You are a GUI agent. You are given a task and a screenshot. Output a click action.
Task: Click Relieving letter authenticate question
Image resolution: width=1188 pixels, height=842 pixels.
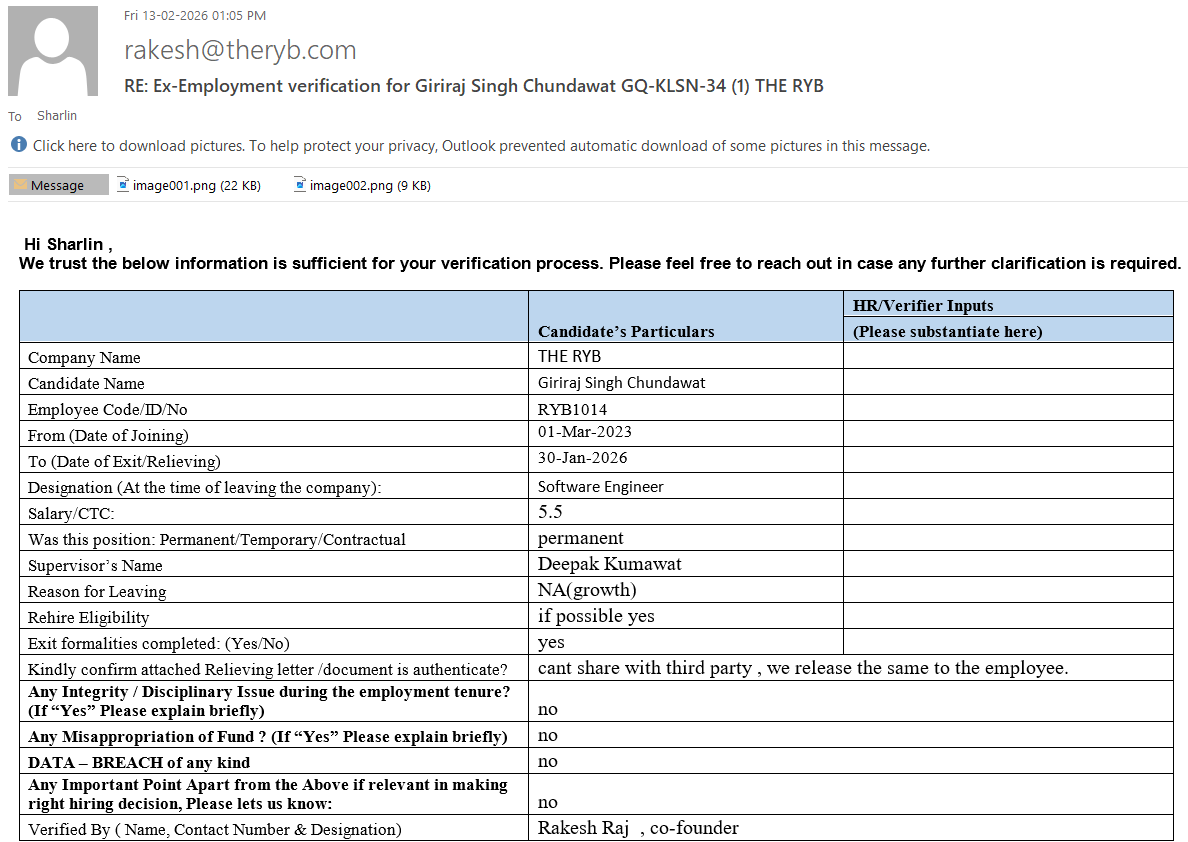coord(267,669)
